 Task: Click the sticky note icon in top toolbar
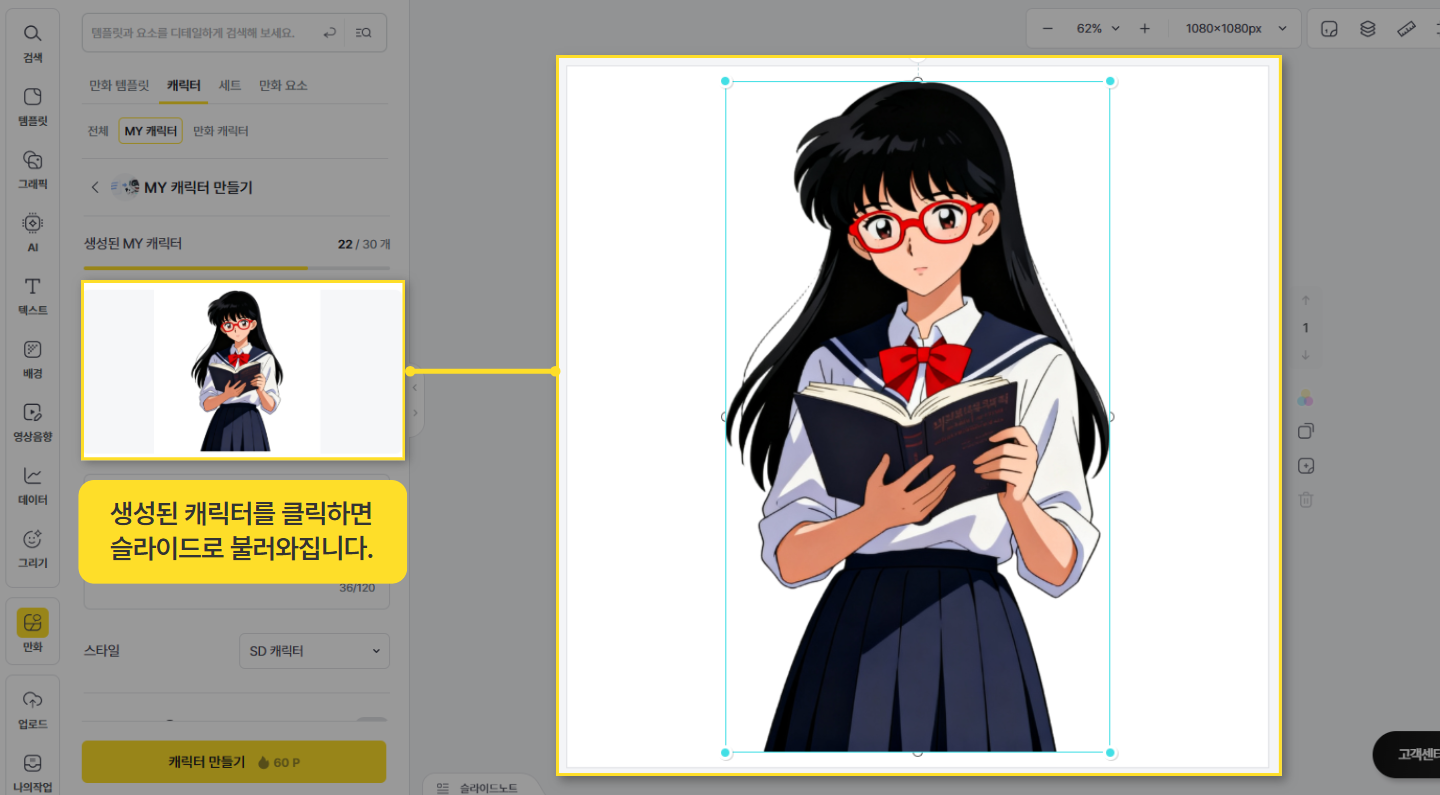click(1329, 28)
